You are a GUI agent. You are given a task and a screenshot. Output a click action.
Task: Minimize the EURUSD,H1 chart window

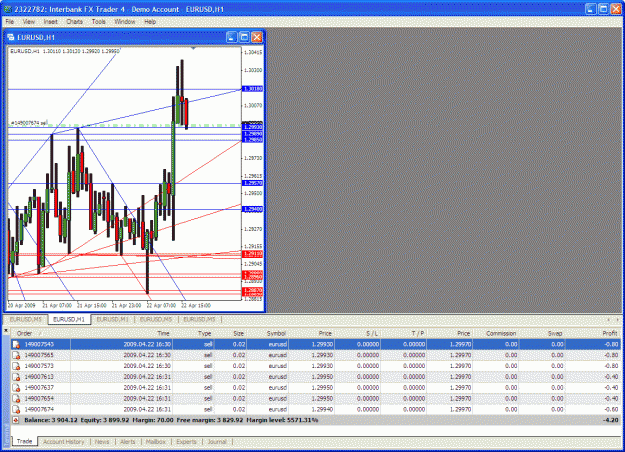(232, 37)
